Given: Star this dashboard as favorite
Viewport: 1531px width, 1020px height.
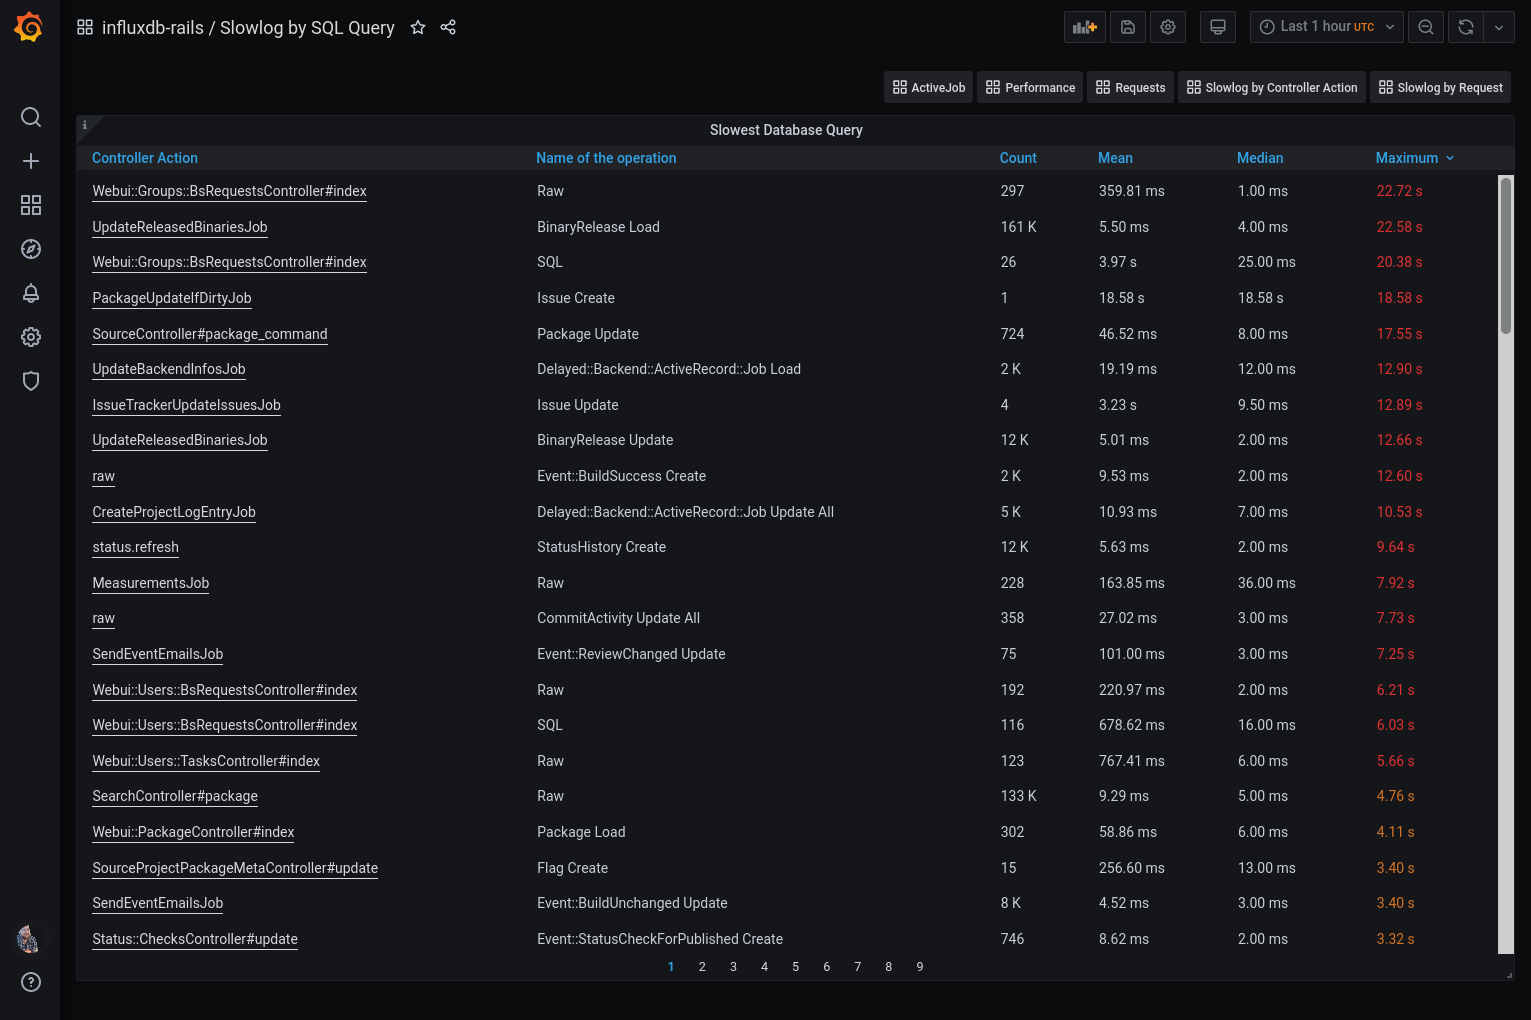Looking at the screenshot, I should [x=418, y=28].
